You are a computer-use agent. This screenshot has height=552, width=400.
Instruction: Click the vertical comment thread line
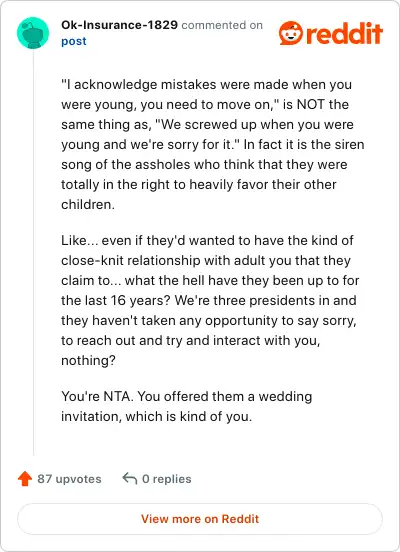[33, 253]
